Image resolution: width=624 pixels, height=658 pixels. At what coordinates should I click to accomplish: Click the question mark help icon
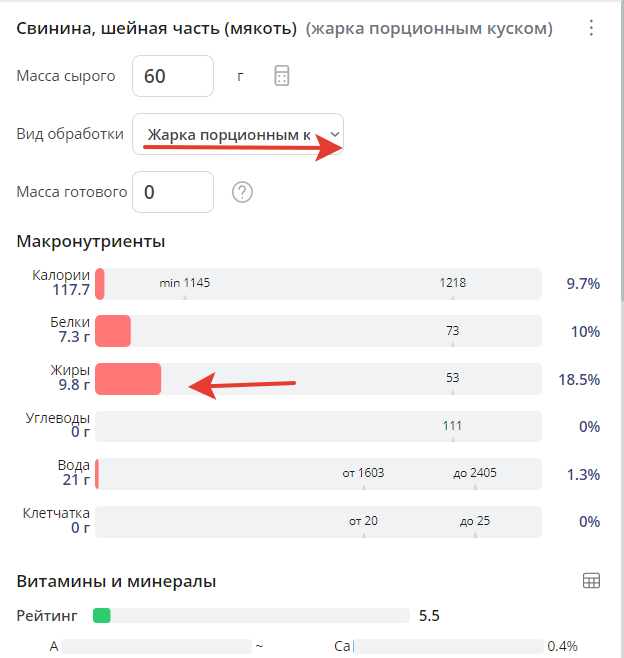(242, 192)
